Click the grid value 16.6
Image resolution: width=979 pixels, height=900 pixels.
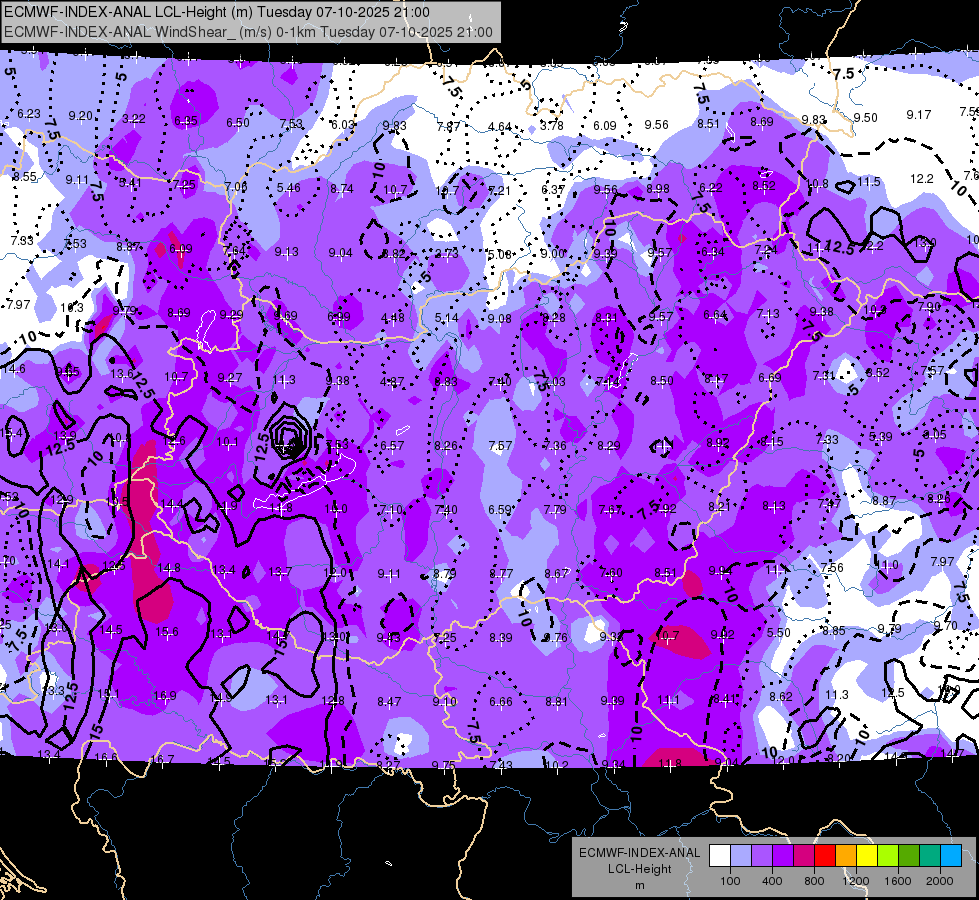[x=106, y=758]
